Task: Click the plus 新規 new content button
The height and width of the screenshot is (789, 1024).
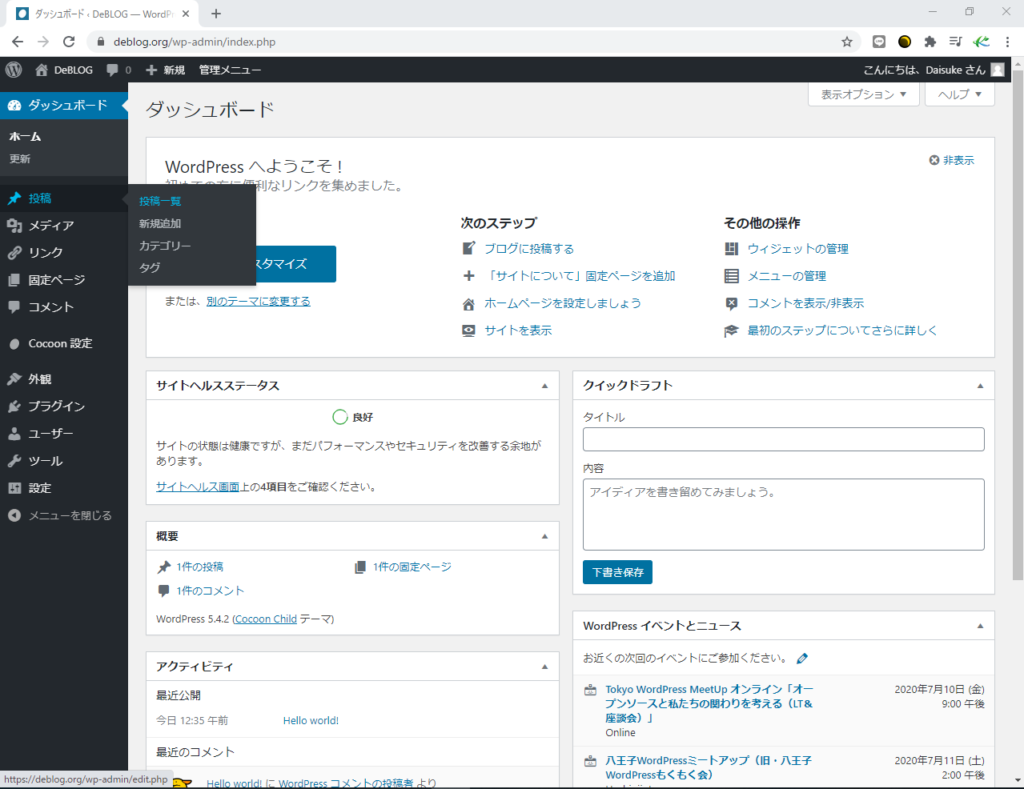Action: tap(165, 69)
